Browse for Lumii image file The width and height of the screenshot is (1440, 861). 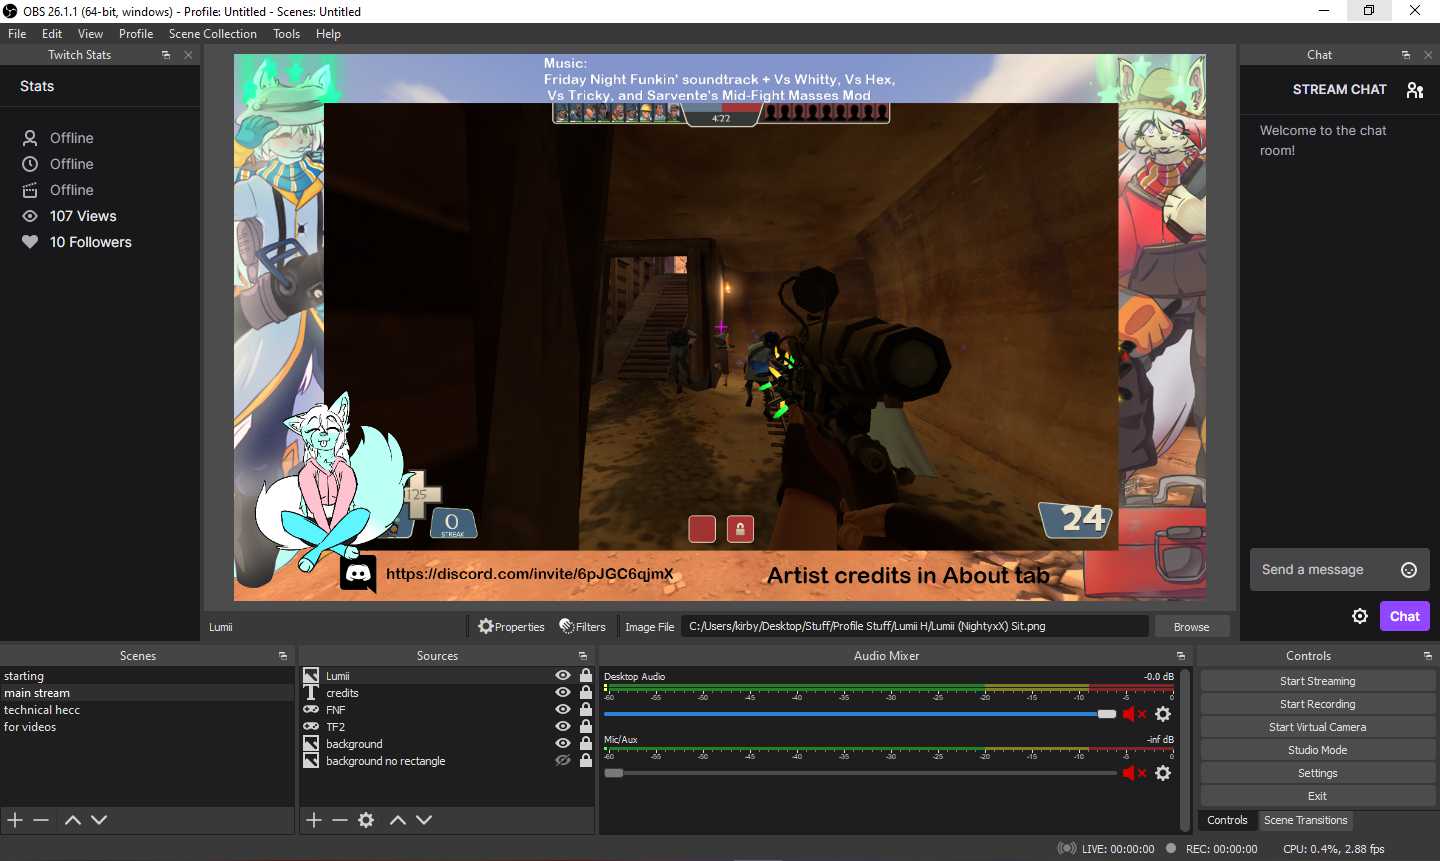click(1191, 627)
